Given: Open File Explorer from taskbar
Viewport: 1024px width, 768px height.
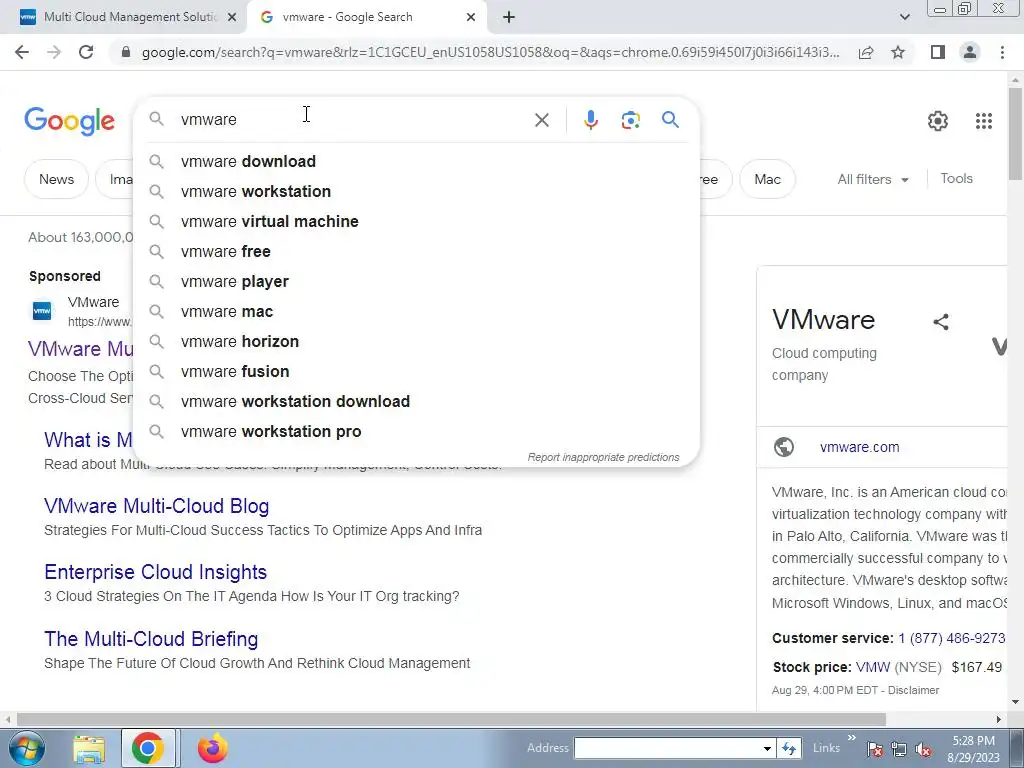Looking at the screenshot, I should click(x=89, y=748).
